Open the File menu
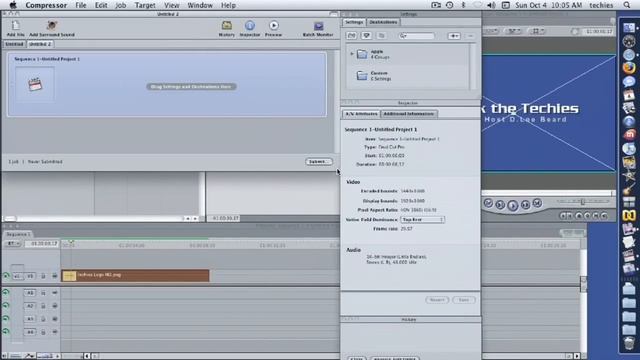This screenshot has width=640, height=360. pyautogui.click(x=80, y=5)
